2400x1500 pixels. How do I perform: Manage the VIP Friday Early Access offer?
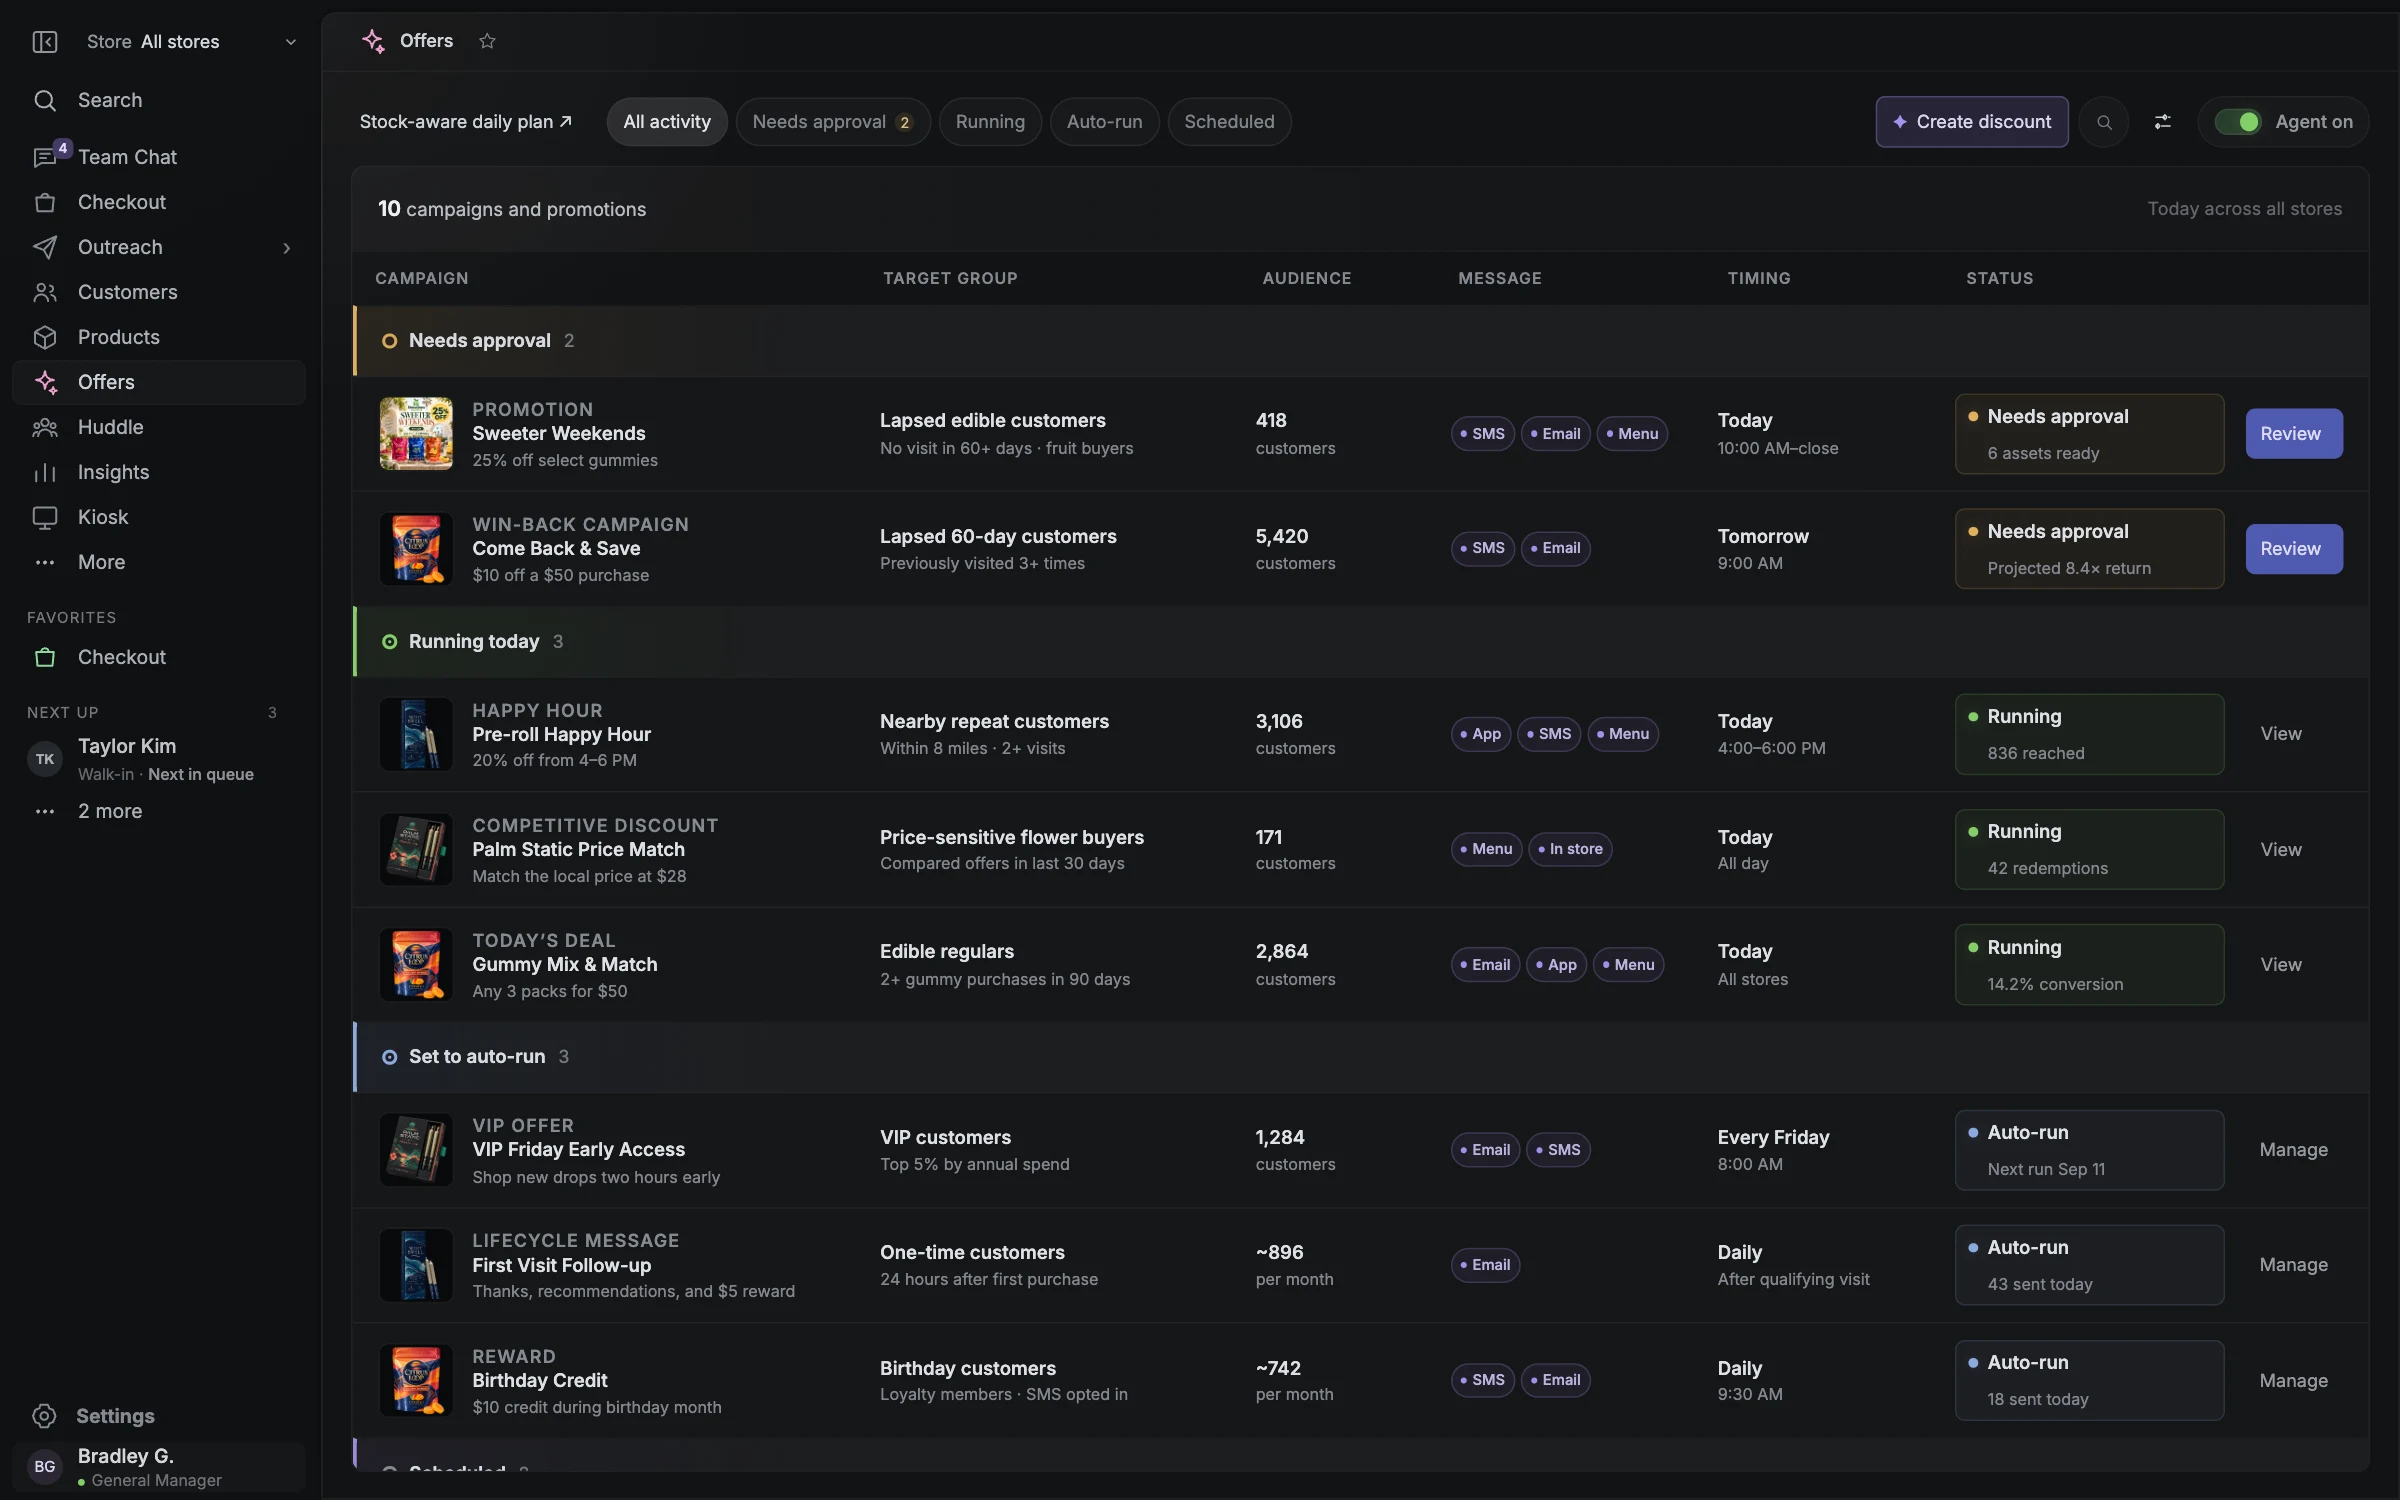(2294, 1150)
